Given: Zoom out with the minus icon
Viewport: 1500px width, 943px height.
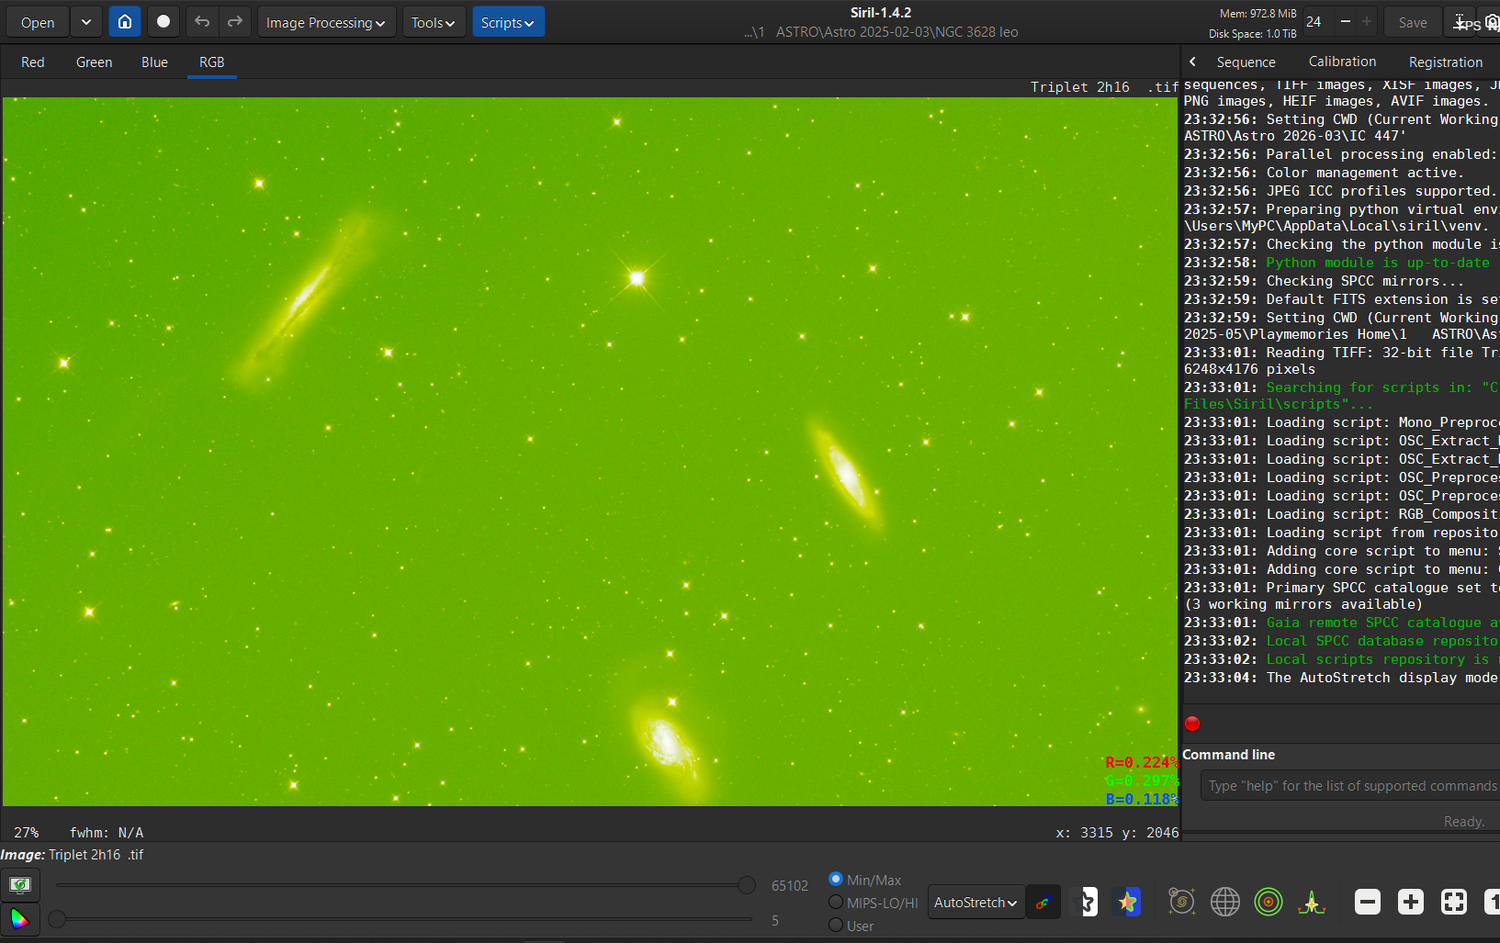Looking at the screenshot, I should pos(1367,902).
